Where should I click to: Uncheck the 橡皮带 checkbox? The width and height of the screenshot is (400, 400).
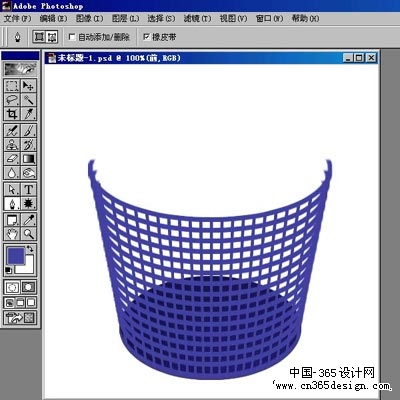click(146, 37)
